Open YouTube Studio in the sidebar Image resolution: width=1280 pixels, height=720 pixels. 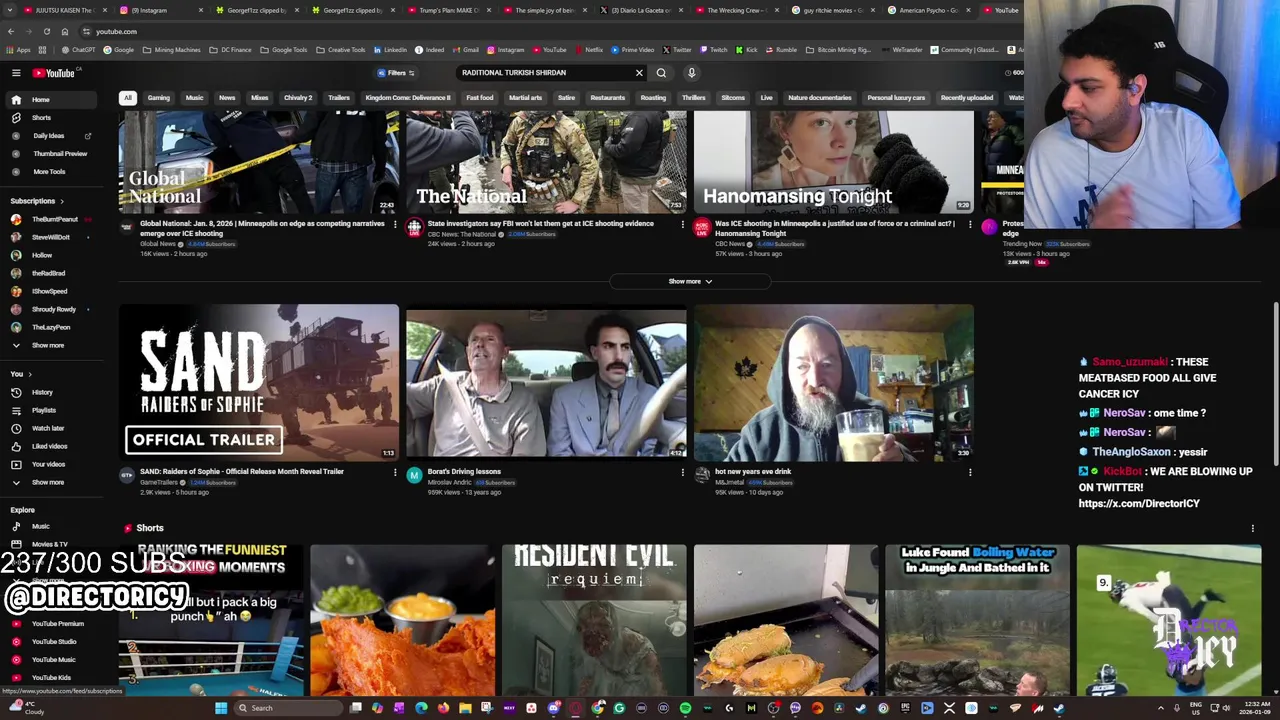[53, 641]
